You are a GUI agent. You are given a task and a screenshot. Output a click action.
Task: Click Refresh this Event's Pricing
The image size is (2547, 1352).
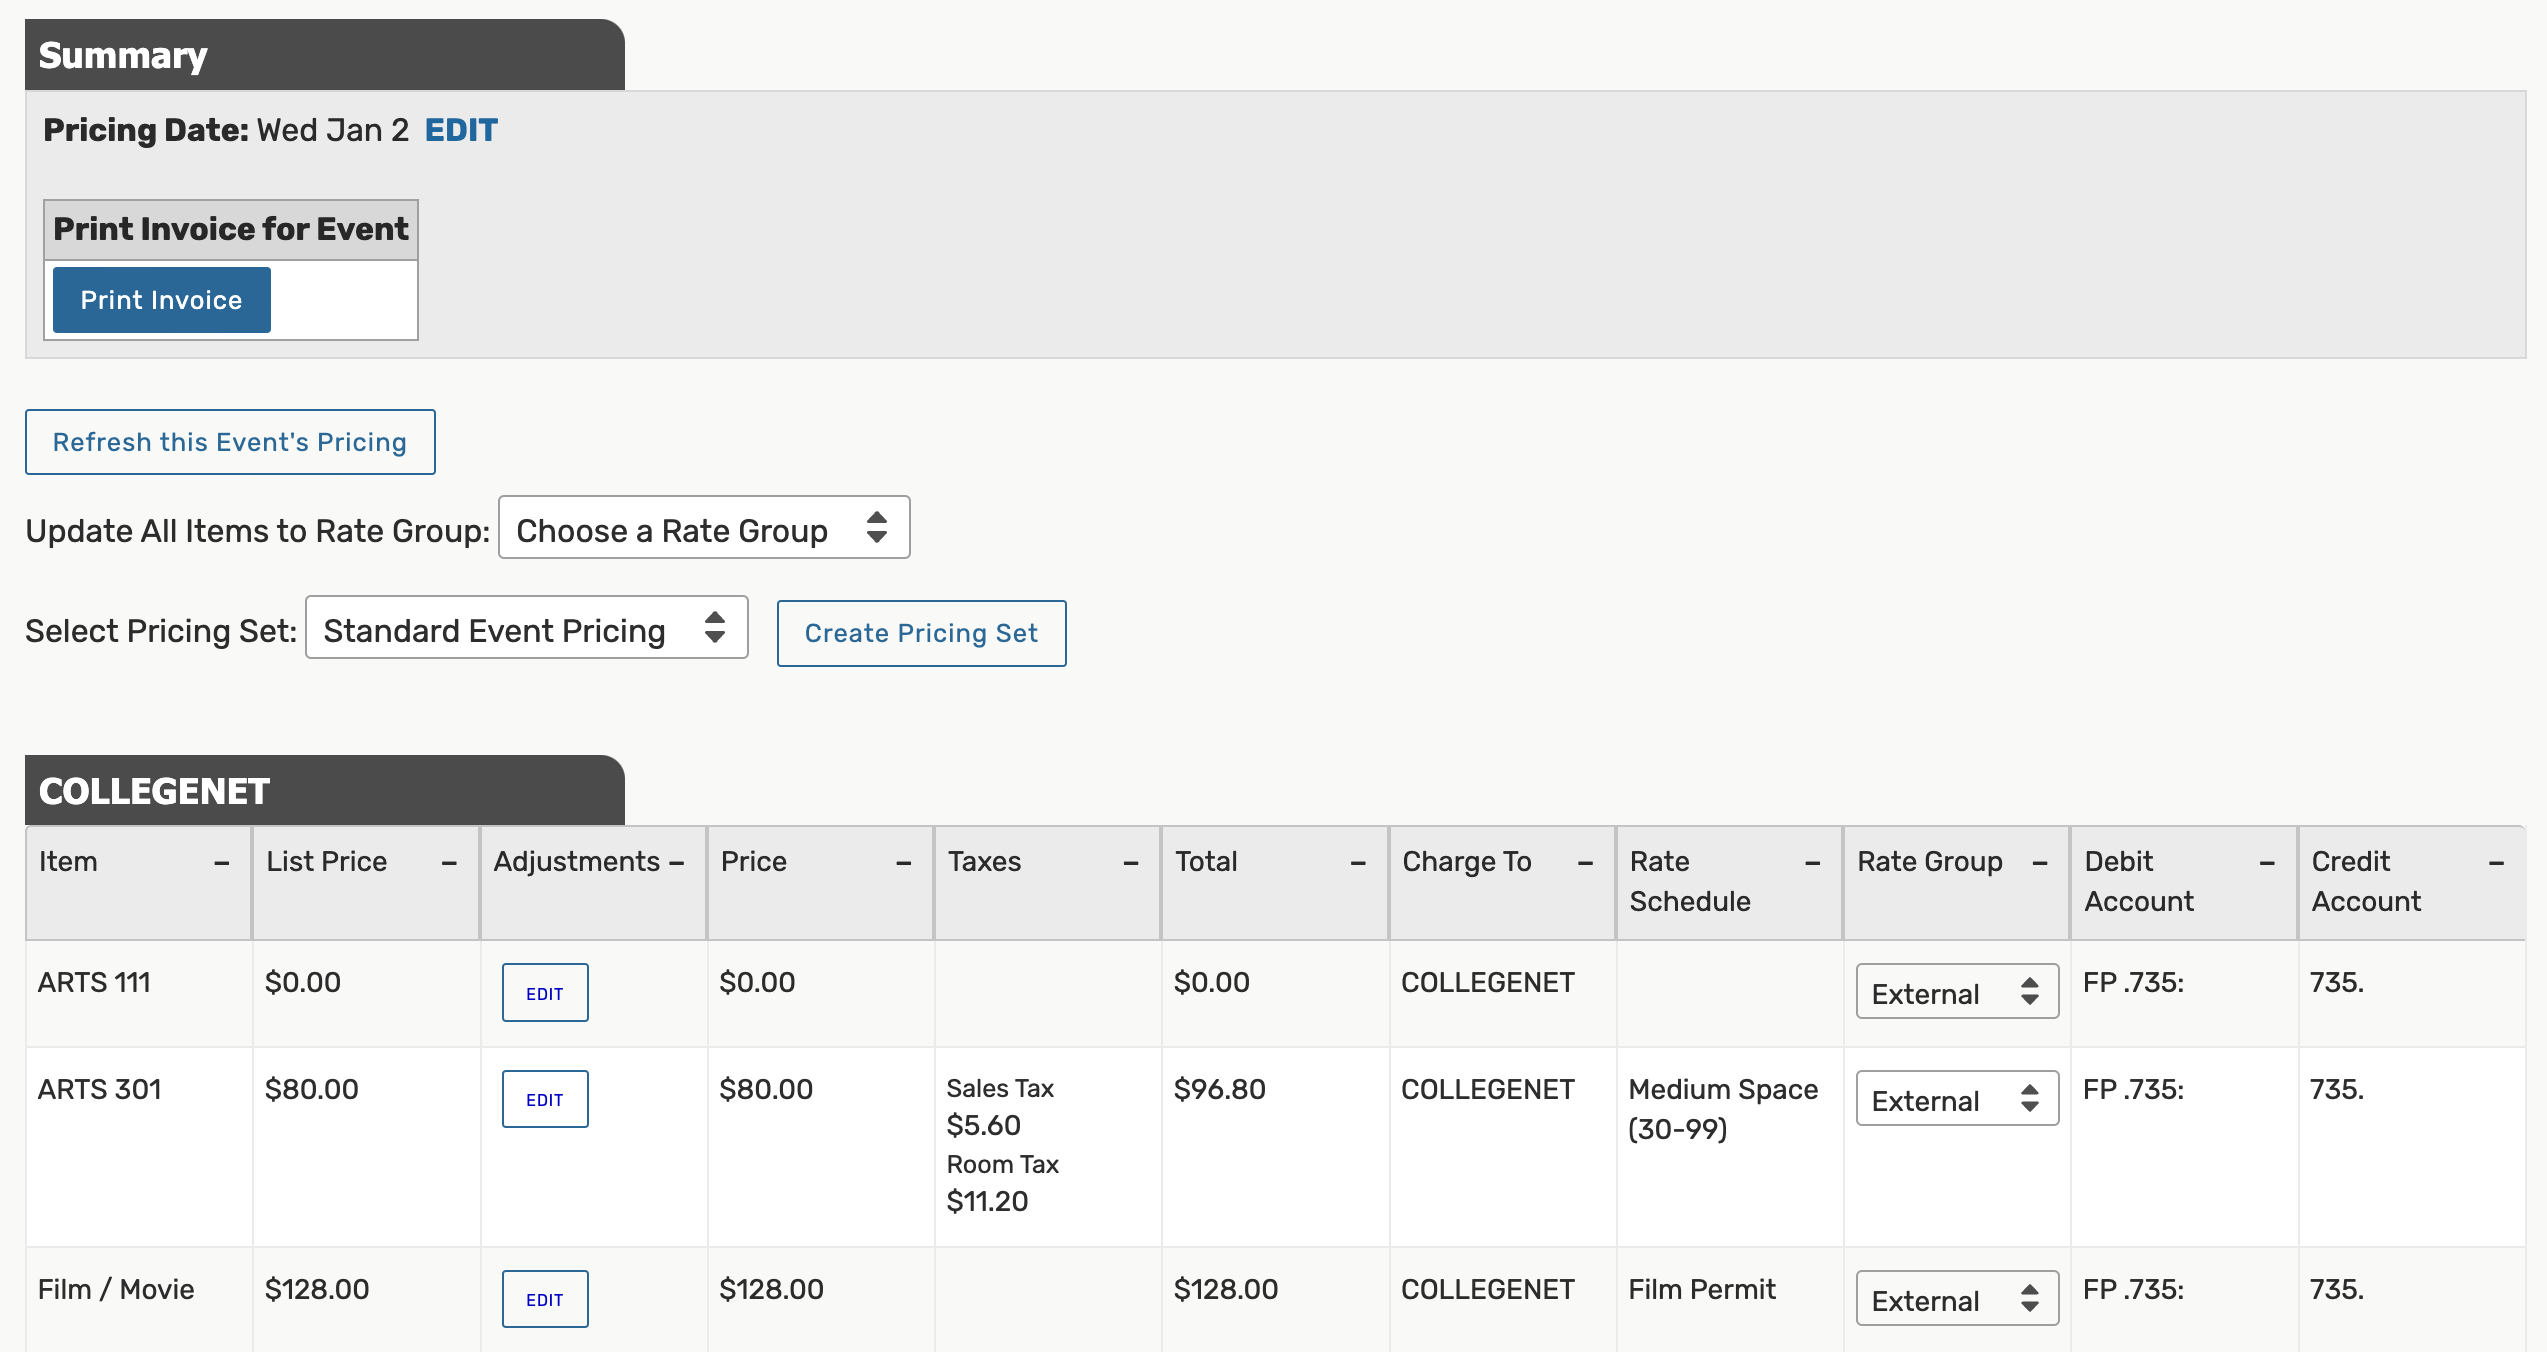[230, 442]
